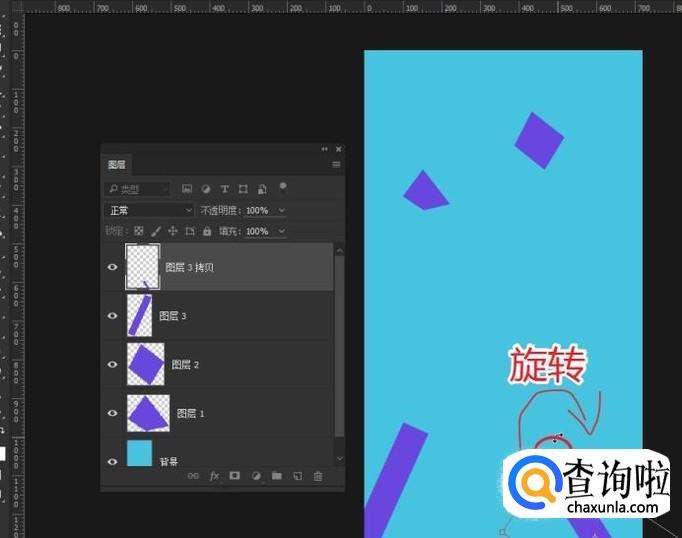682x538 pixels.
Task: Open the layers panel options menu
Action: click(x=336, y=164)
